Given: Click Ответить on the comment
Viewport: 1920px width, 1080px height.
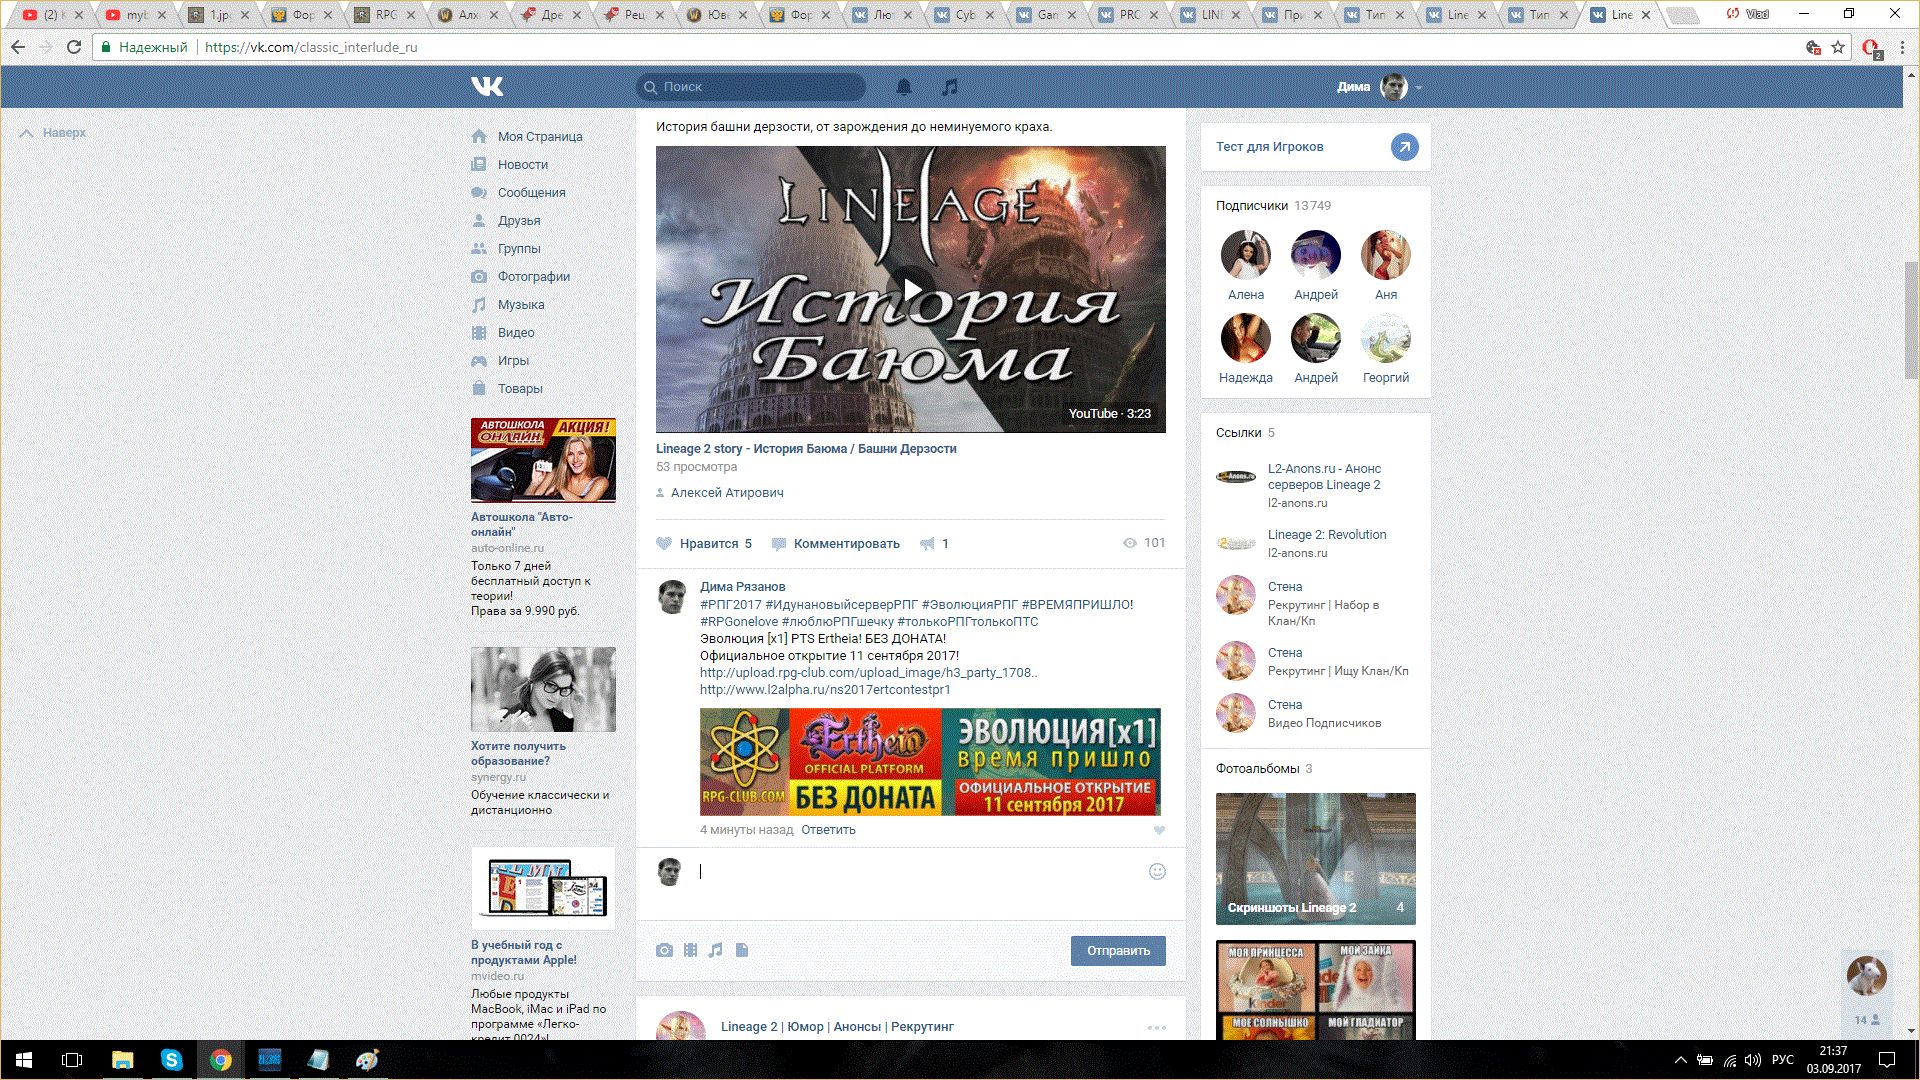Looking at the screenshot, I should click(828, 830).
